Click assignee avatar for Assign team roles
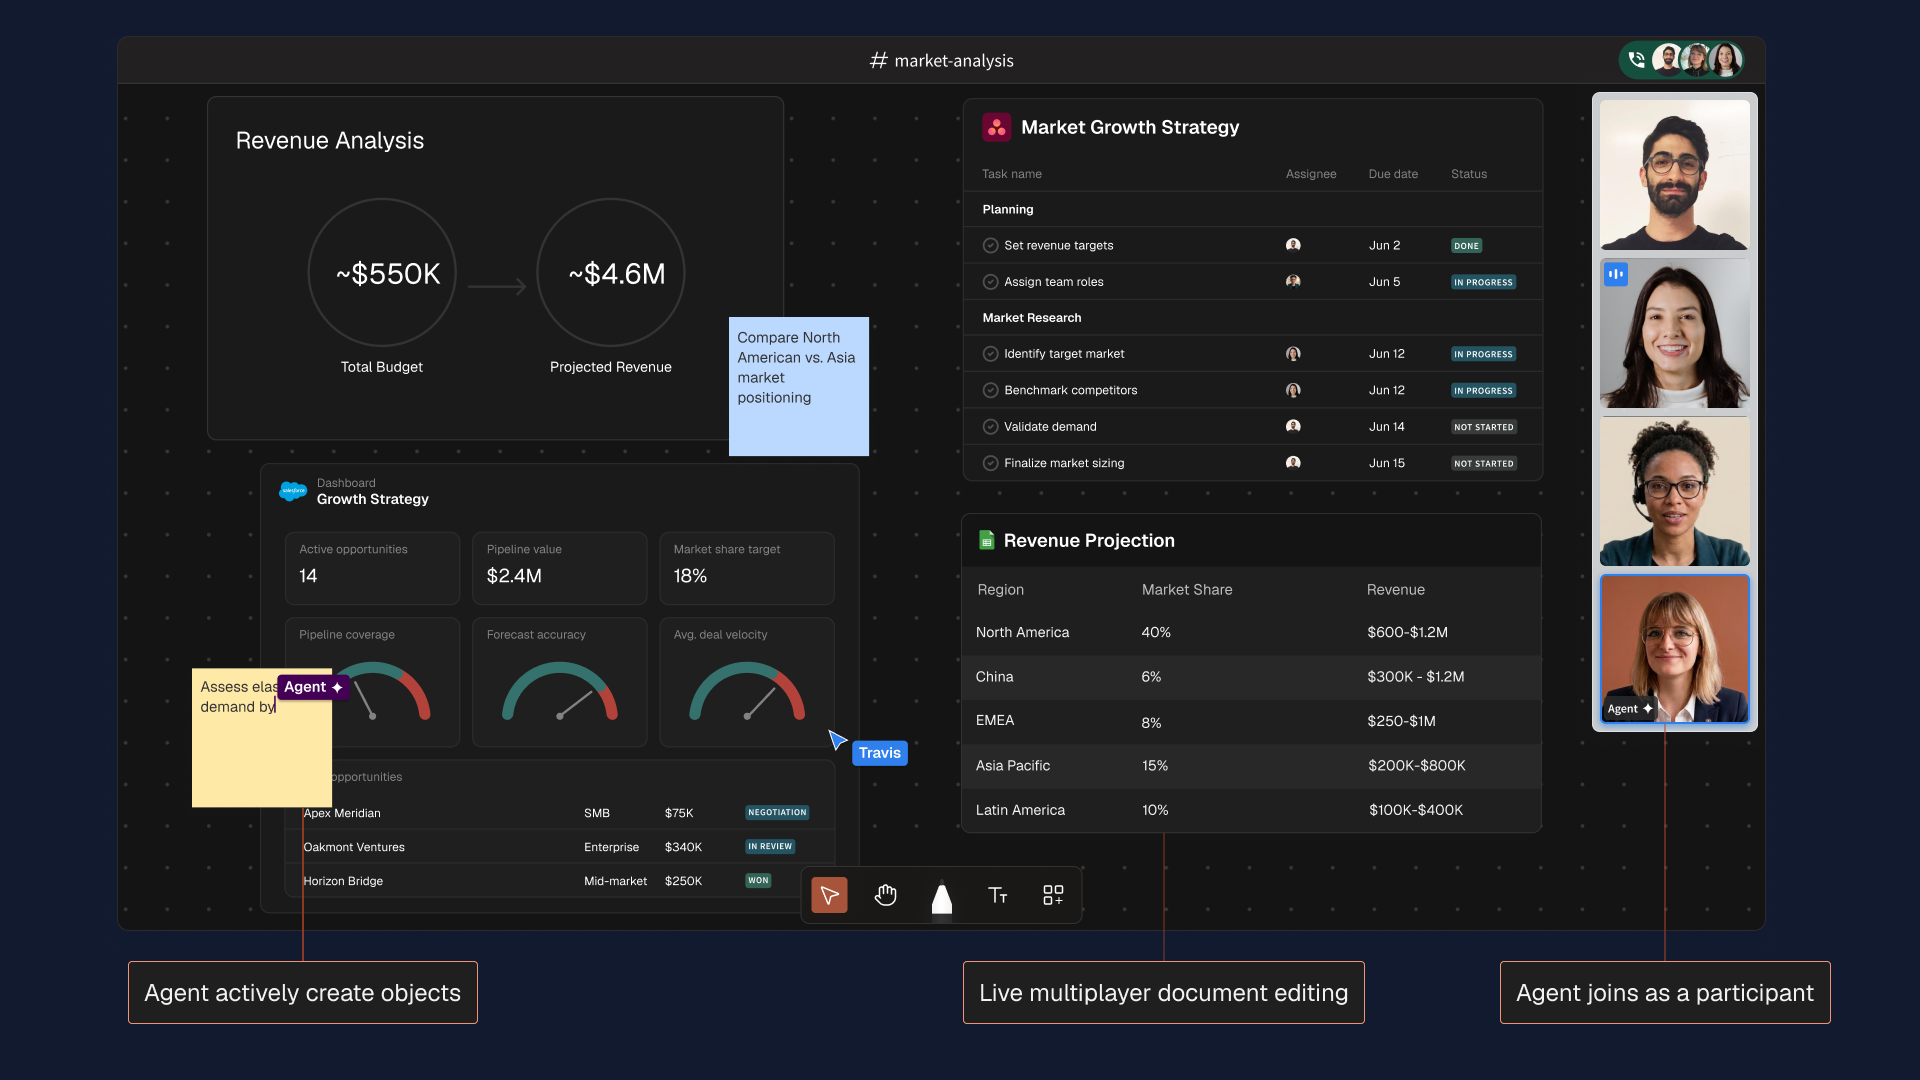 click(1293, 282)
